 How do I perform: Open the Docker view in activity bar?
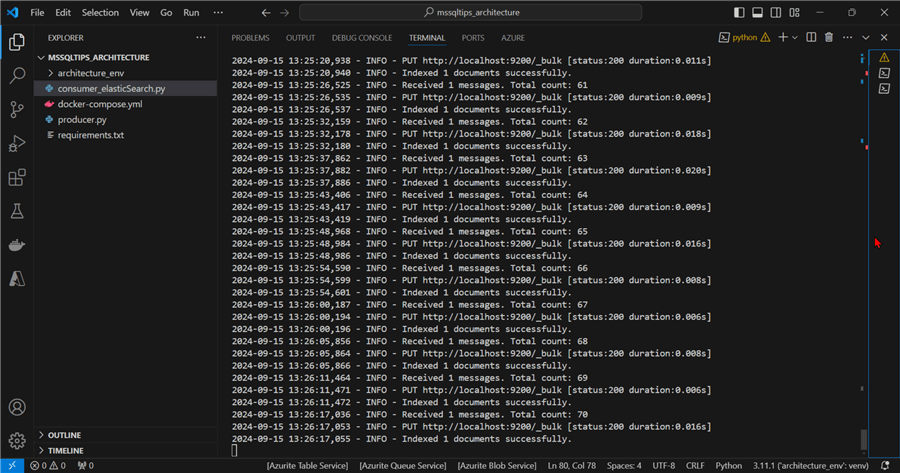click(17, 245)
